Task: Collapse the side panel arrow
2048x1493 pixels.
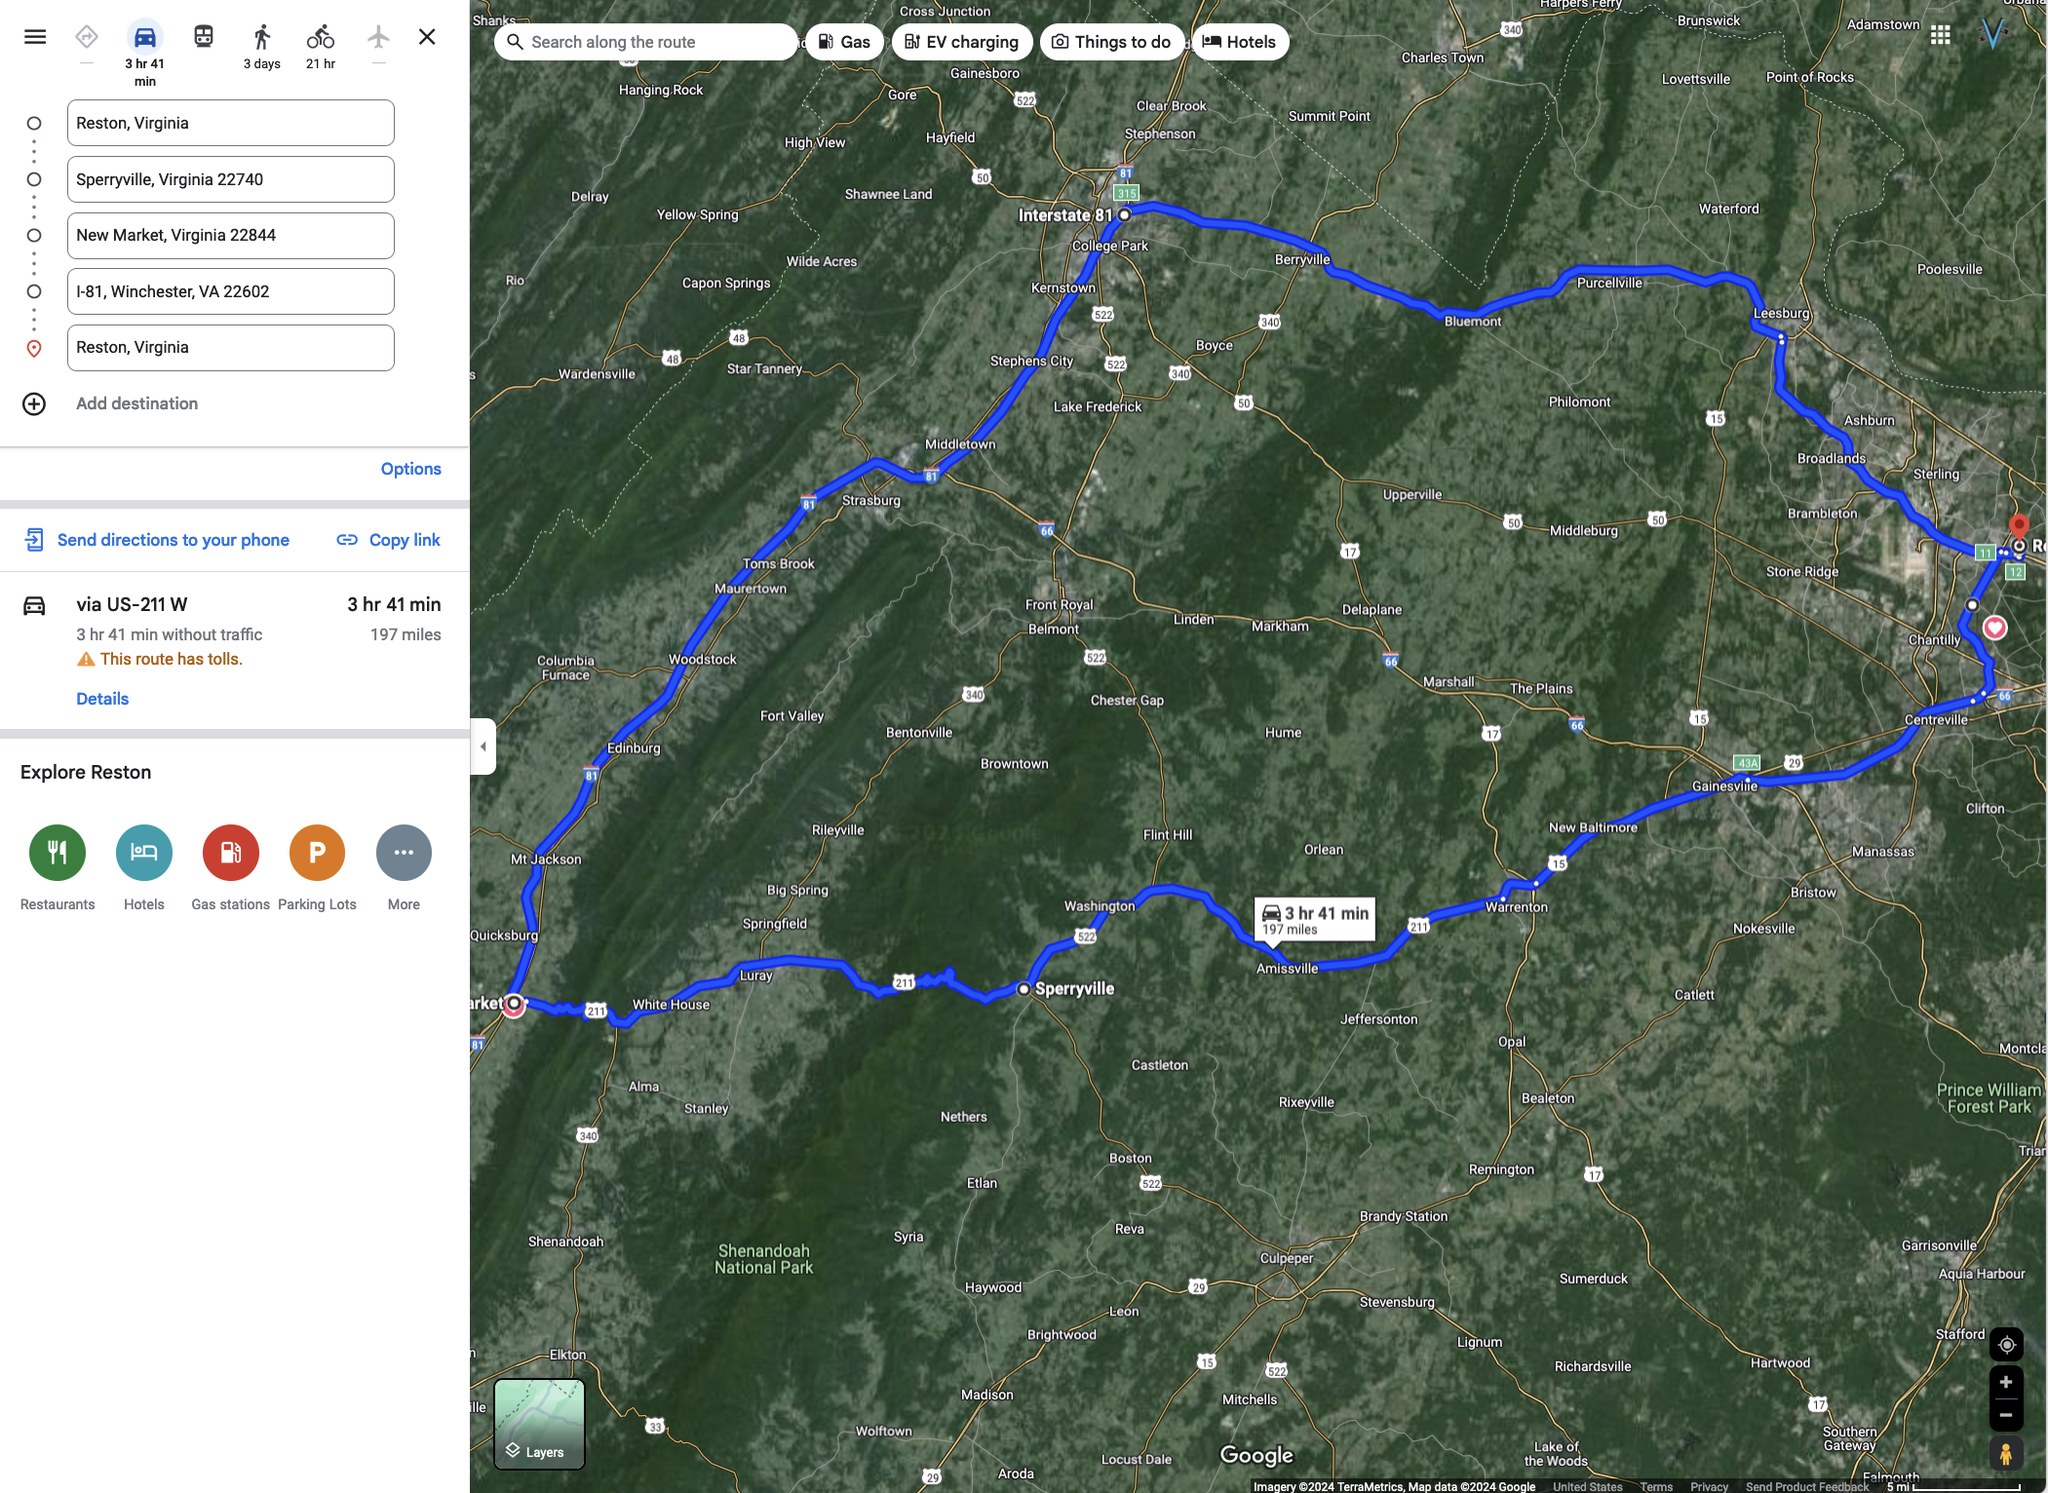Action: 483,746
